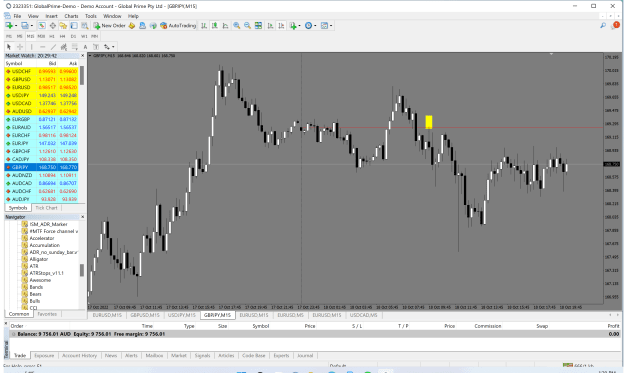The image size is (625, 373).
Task: Open the Tools menu
Action: (x=91, y=16)
